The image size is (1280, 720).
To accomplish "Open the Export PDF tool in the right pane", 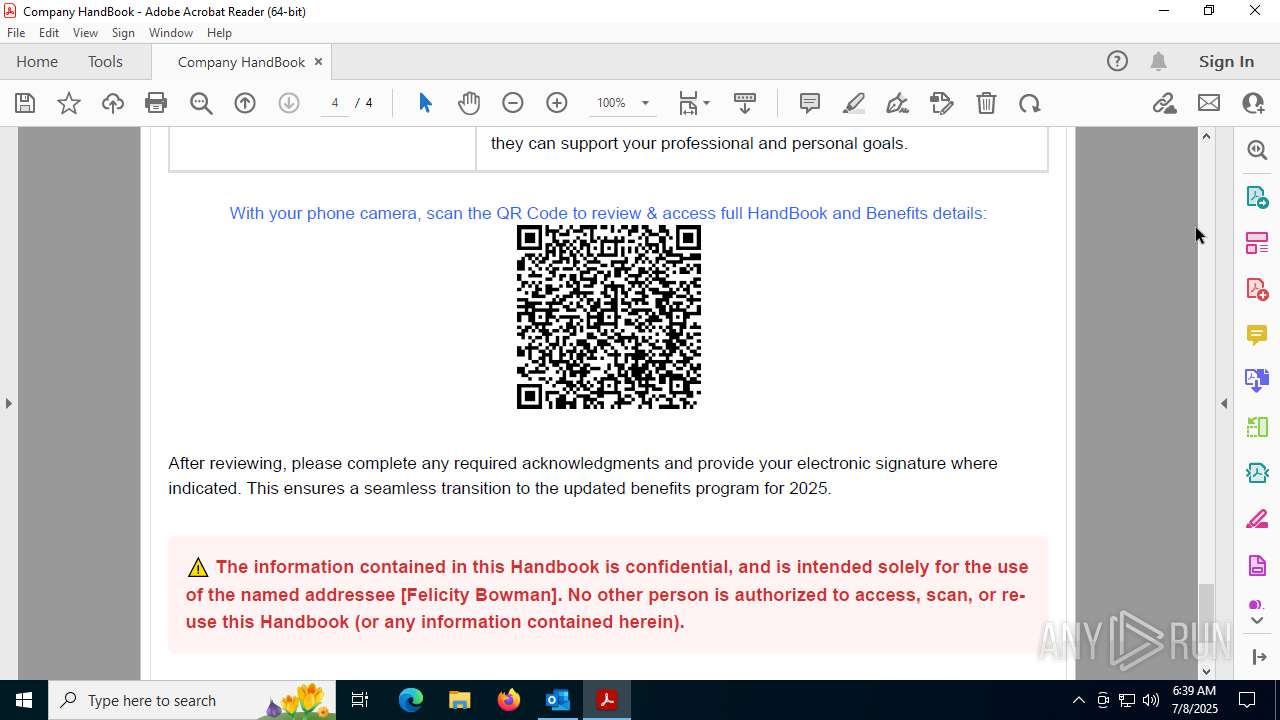I will (x=1257, y=197).
